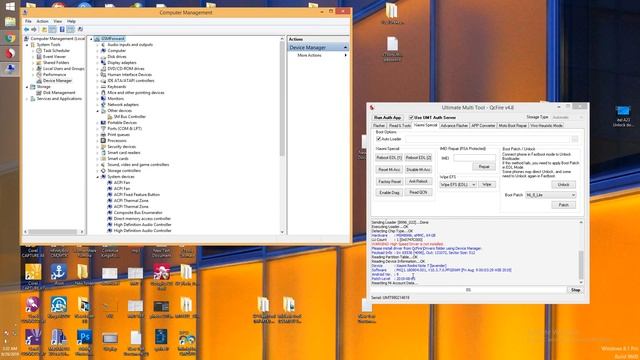The image size is (640, 360).
Task: Select Local Users and Groups node
Action: pyautogui.click(x=63, y=69)
